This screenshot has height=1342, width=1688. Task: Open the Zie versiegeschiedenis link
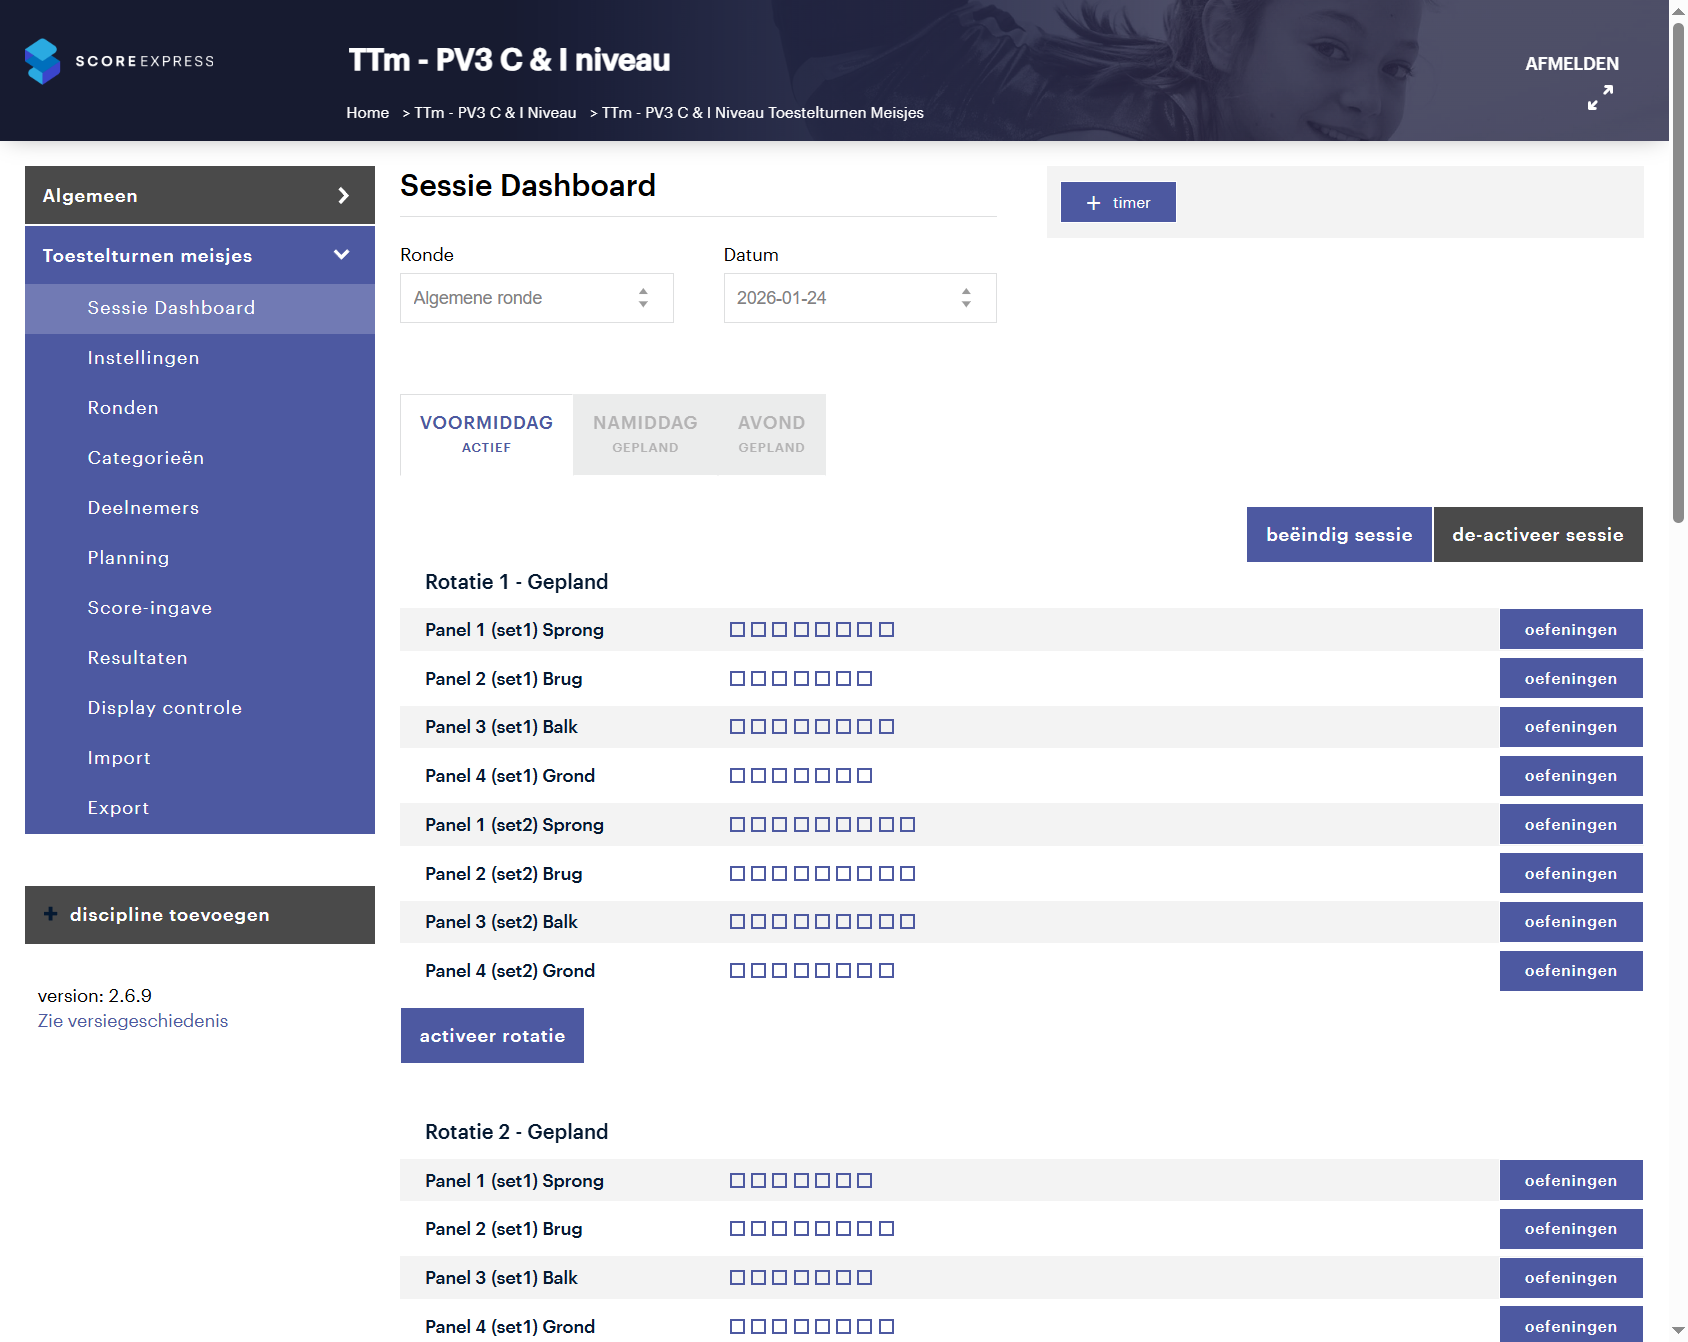coord(133,1021)
